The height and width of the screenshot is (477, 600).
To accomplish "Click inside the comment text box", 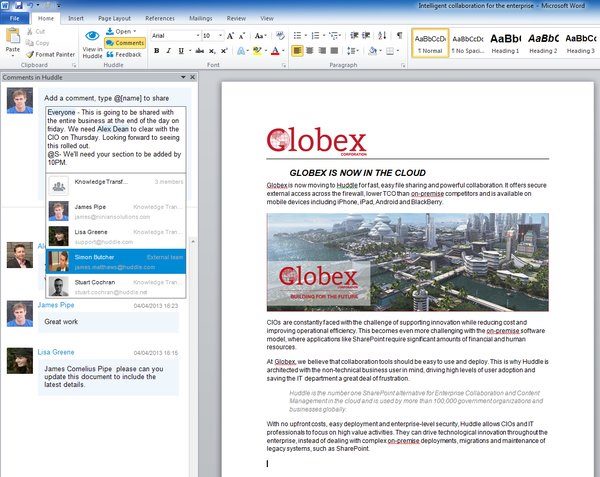I will tap(113, 138).
